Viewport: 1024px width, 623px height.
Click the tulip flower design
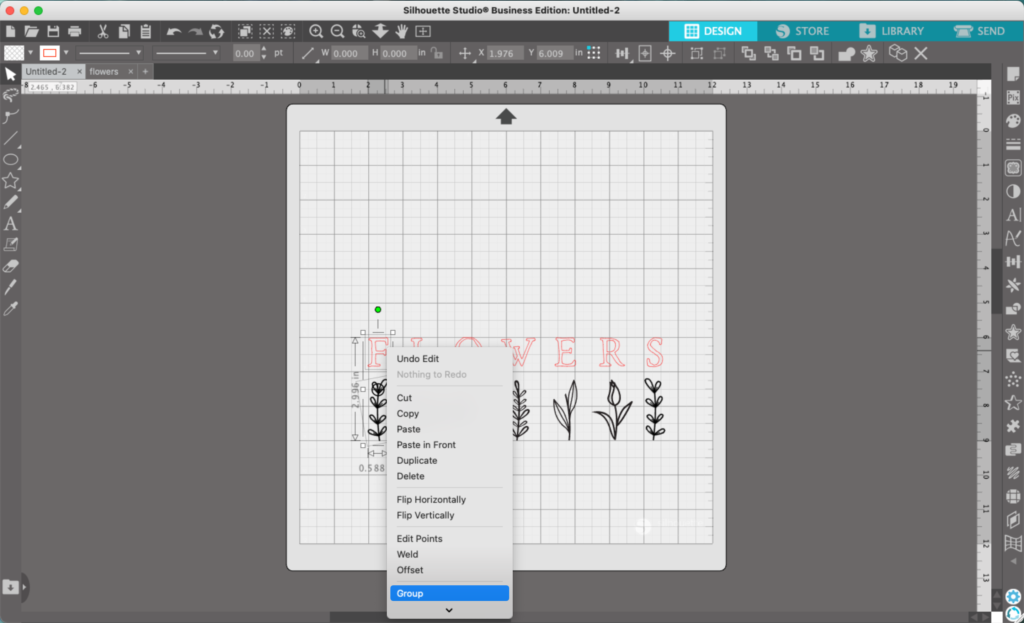pyautogui.click(x=613, y=409)
